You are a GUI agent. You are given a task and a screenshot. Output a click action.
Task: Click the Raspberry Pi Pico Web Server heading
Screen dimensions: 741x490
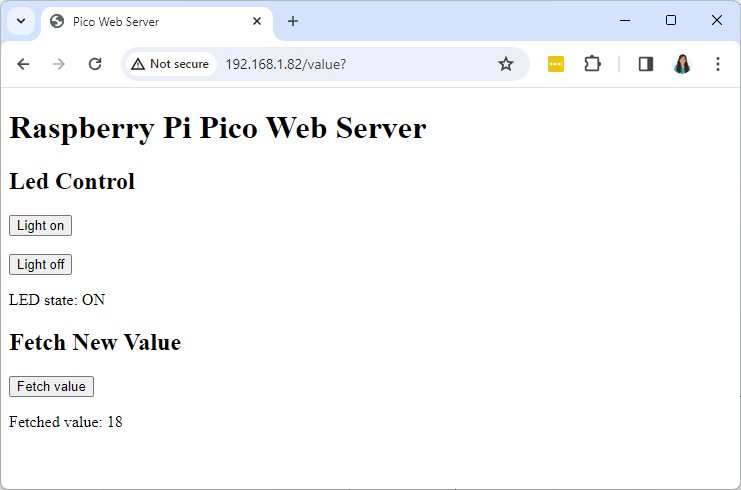pos(218,129)
